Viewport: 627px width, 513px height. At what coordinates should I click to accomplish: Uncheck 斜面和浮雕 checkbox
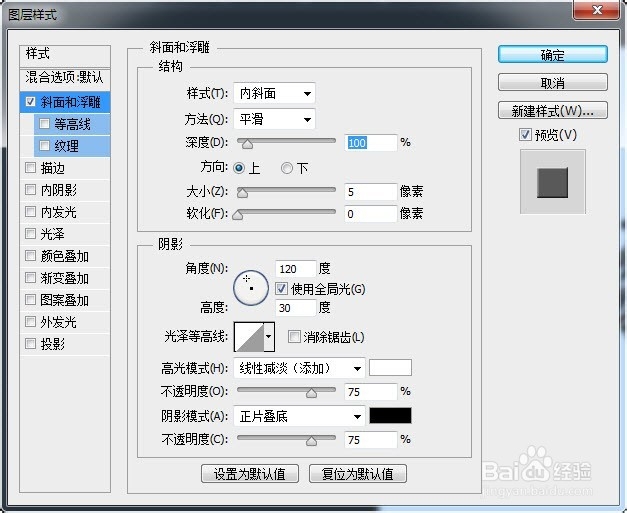(31, 102)
